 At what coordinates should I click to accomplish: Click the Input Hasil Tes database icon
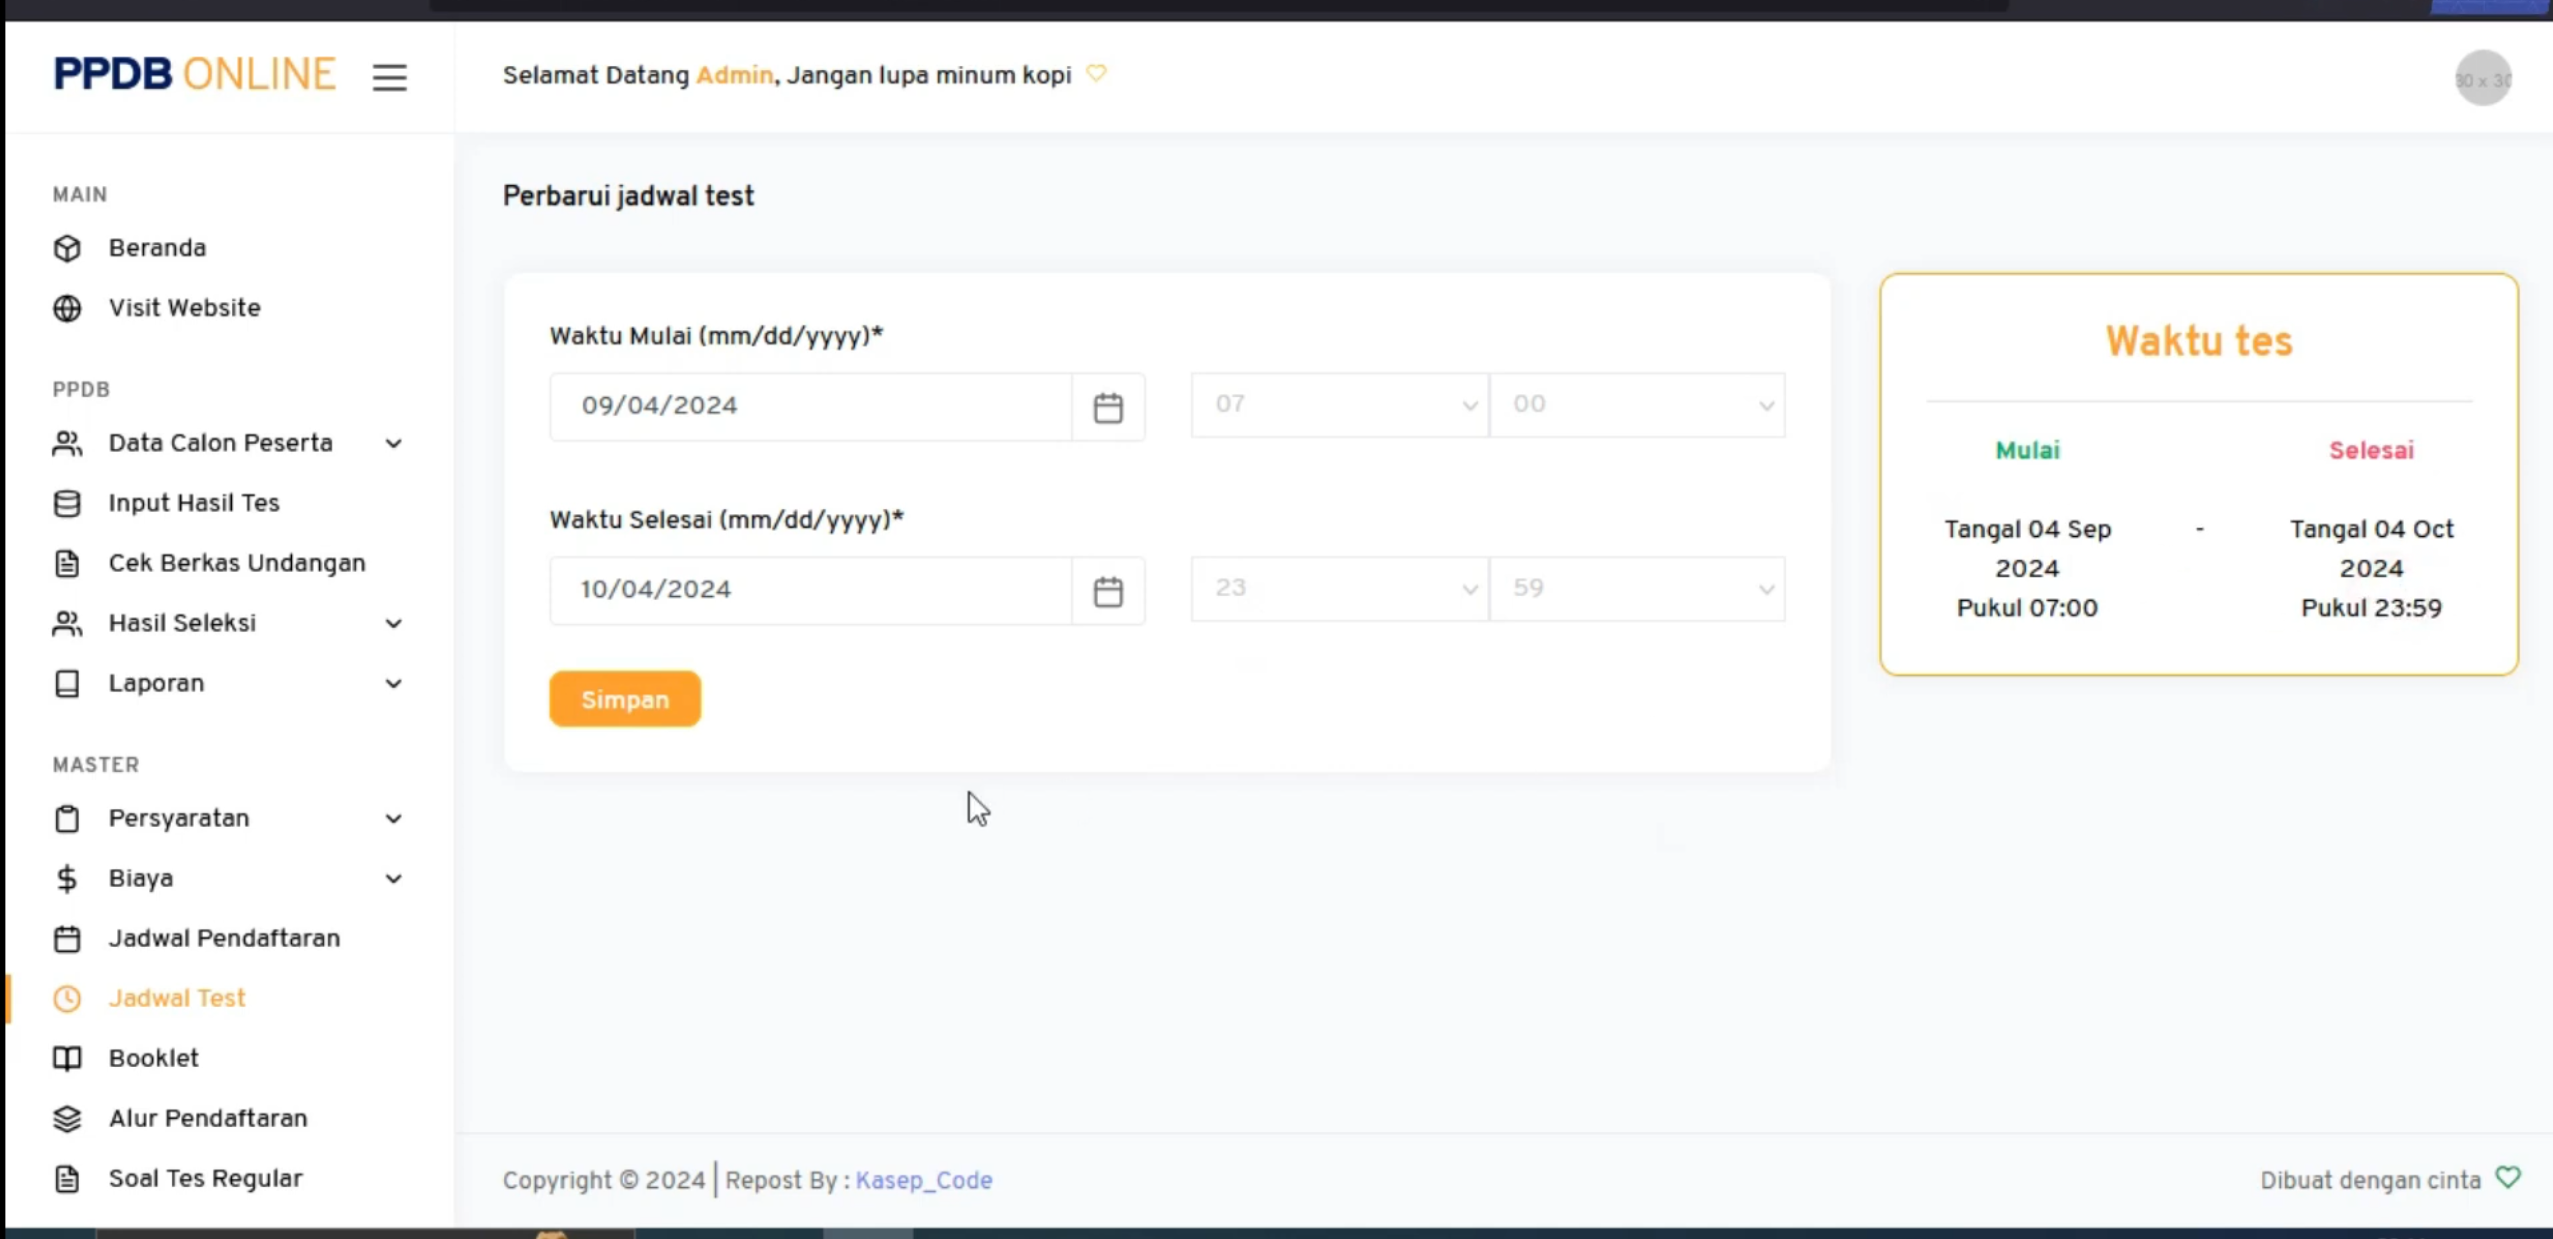pos(67,503)
